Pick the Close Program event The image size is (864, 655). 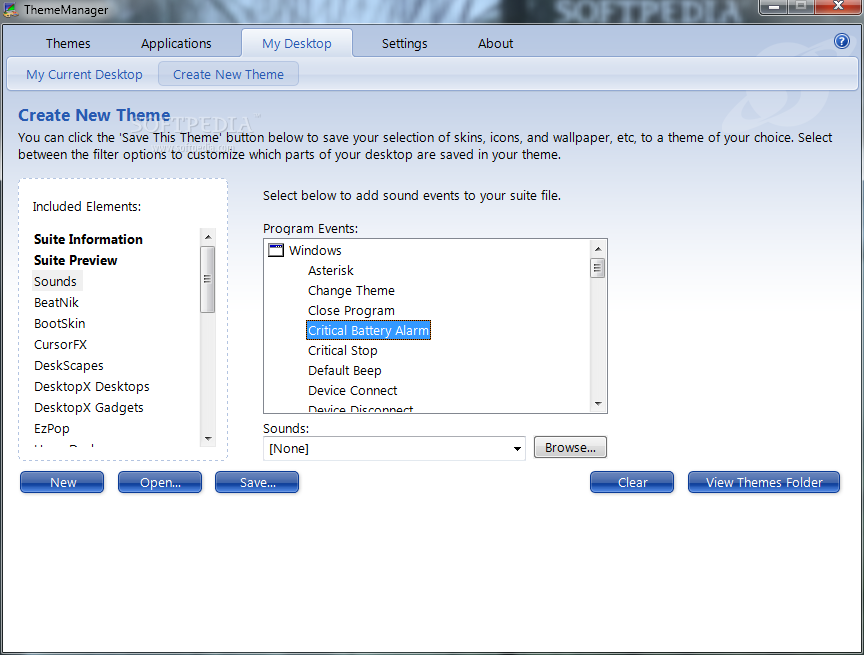click(351, 310)
